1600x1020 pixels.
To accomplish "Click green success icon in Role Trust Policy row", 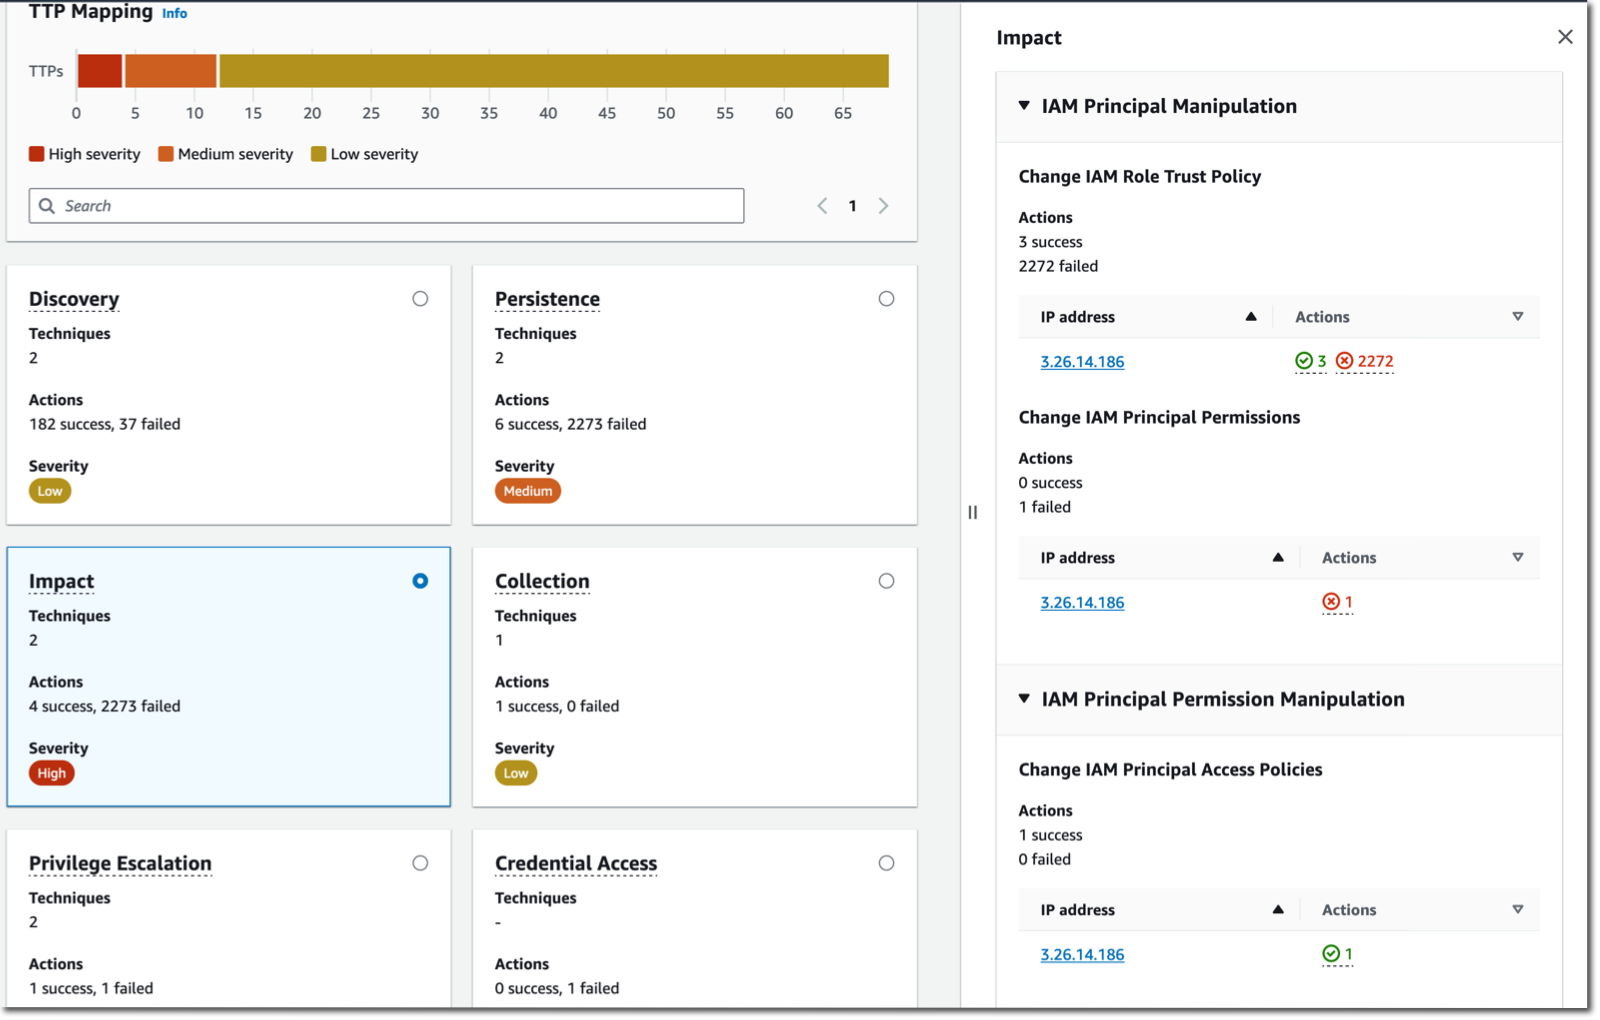I will 1304,361.
